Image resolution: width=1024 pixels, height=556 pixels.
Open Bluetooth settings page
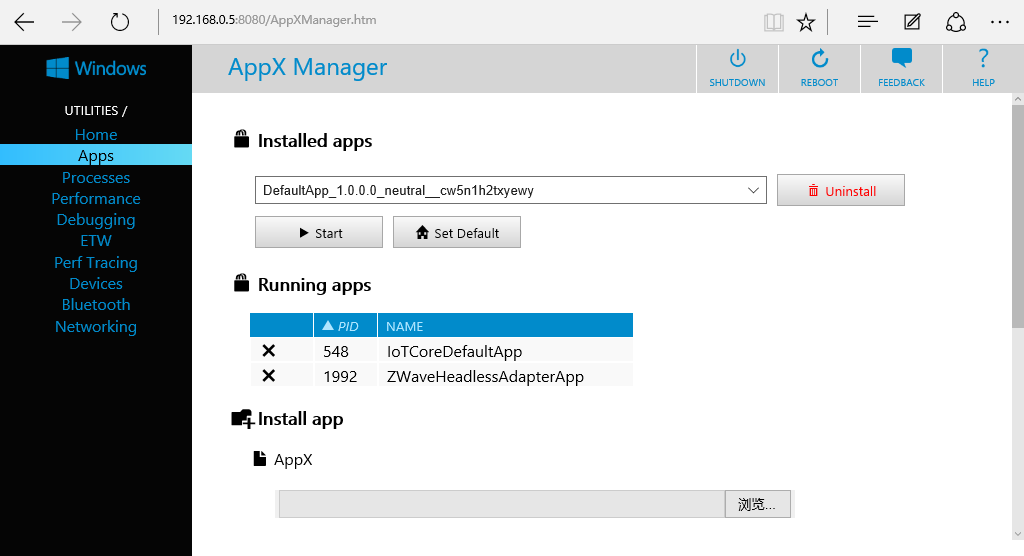pos(96,304)
